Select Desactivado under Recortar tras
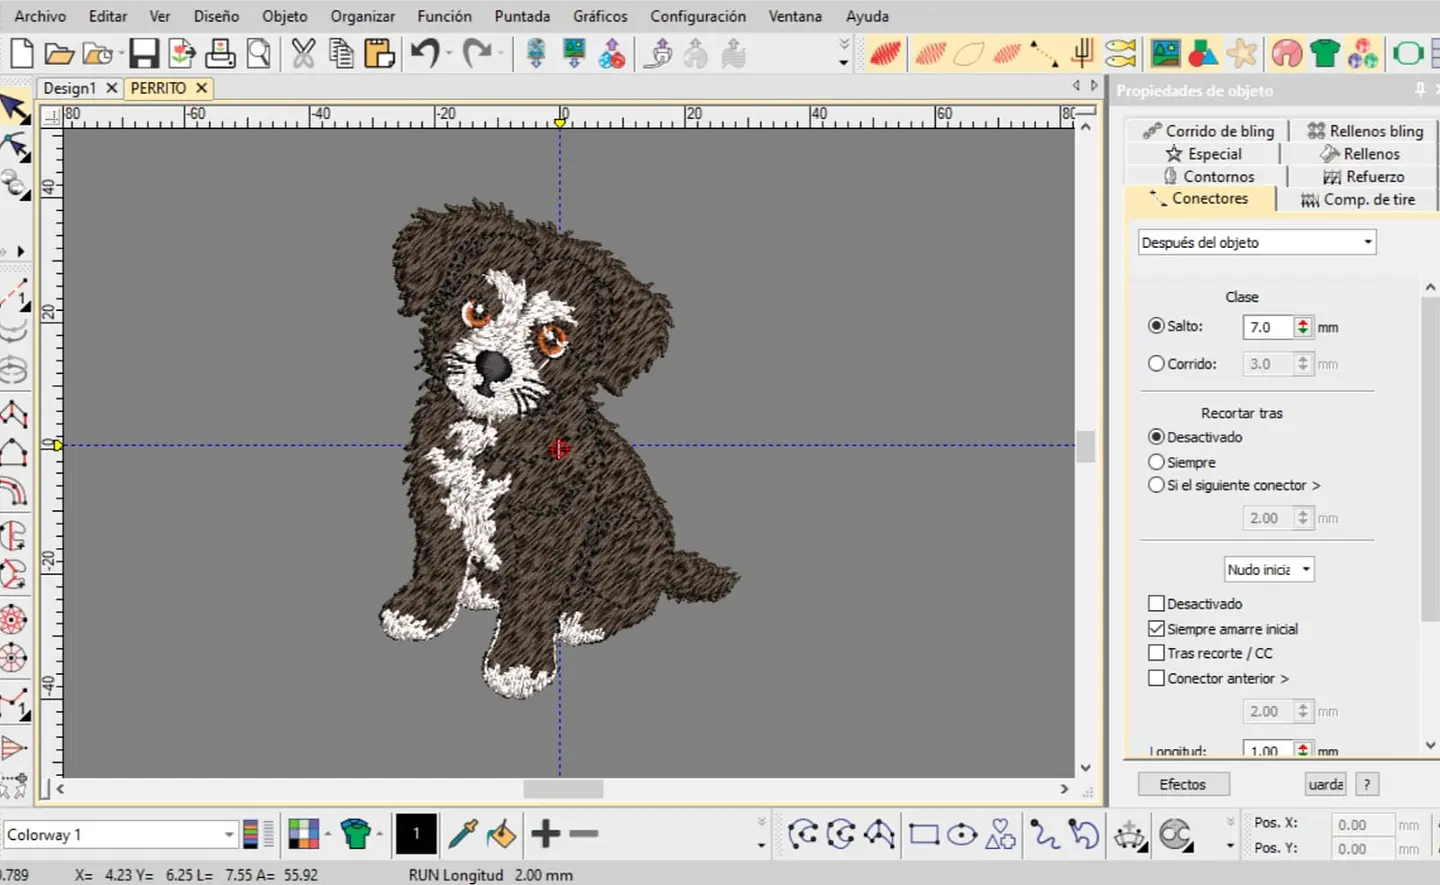Image resolution: width=1440 pixels, height=885 pixels. pyautogui.click(x=1156, y=437)
